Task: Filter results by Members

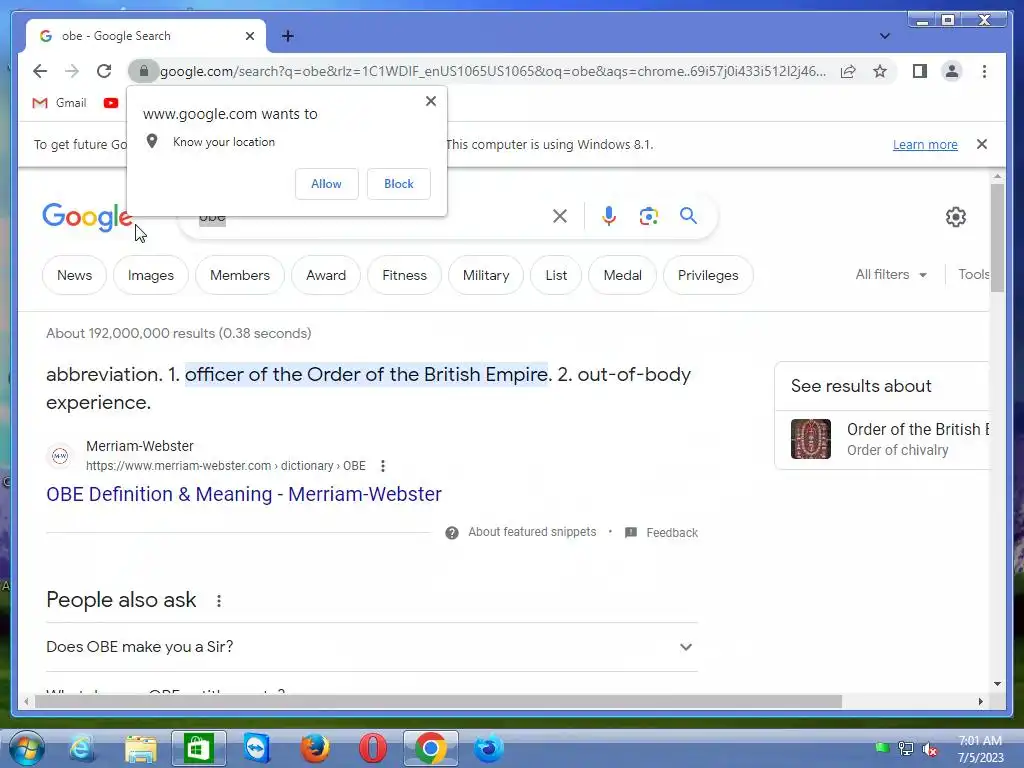Action: point(240,275)
